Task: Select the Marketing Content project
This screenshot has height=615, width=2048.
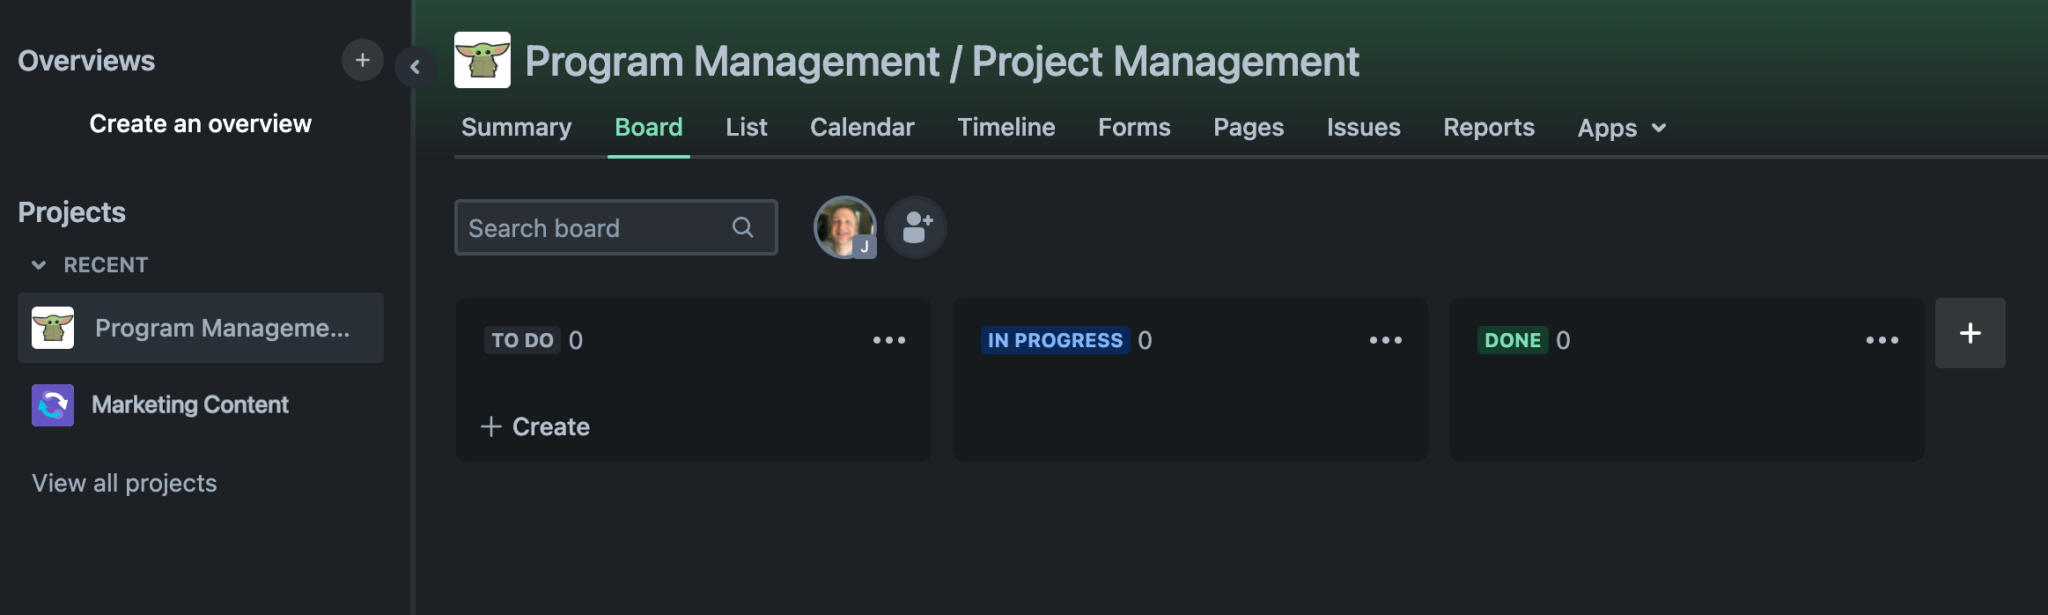Action: pos(189,405)
